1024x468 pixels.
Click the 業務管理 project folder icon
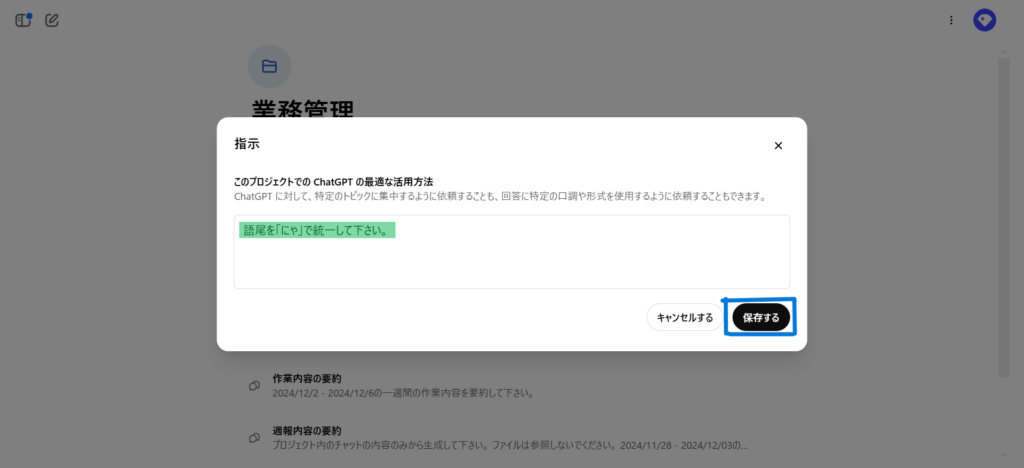pos(269,66)
